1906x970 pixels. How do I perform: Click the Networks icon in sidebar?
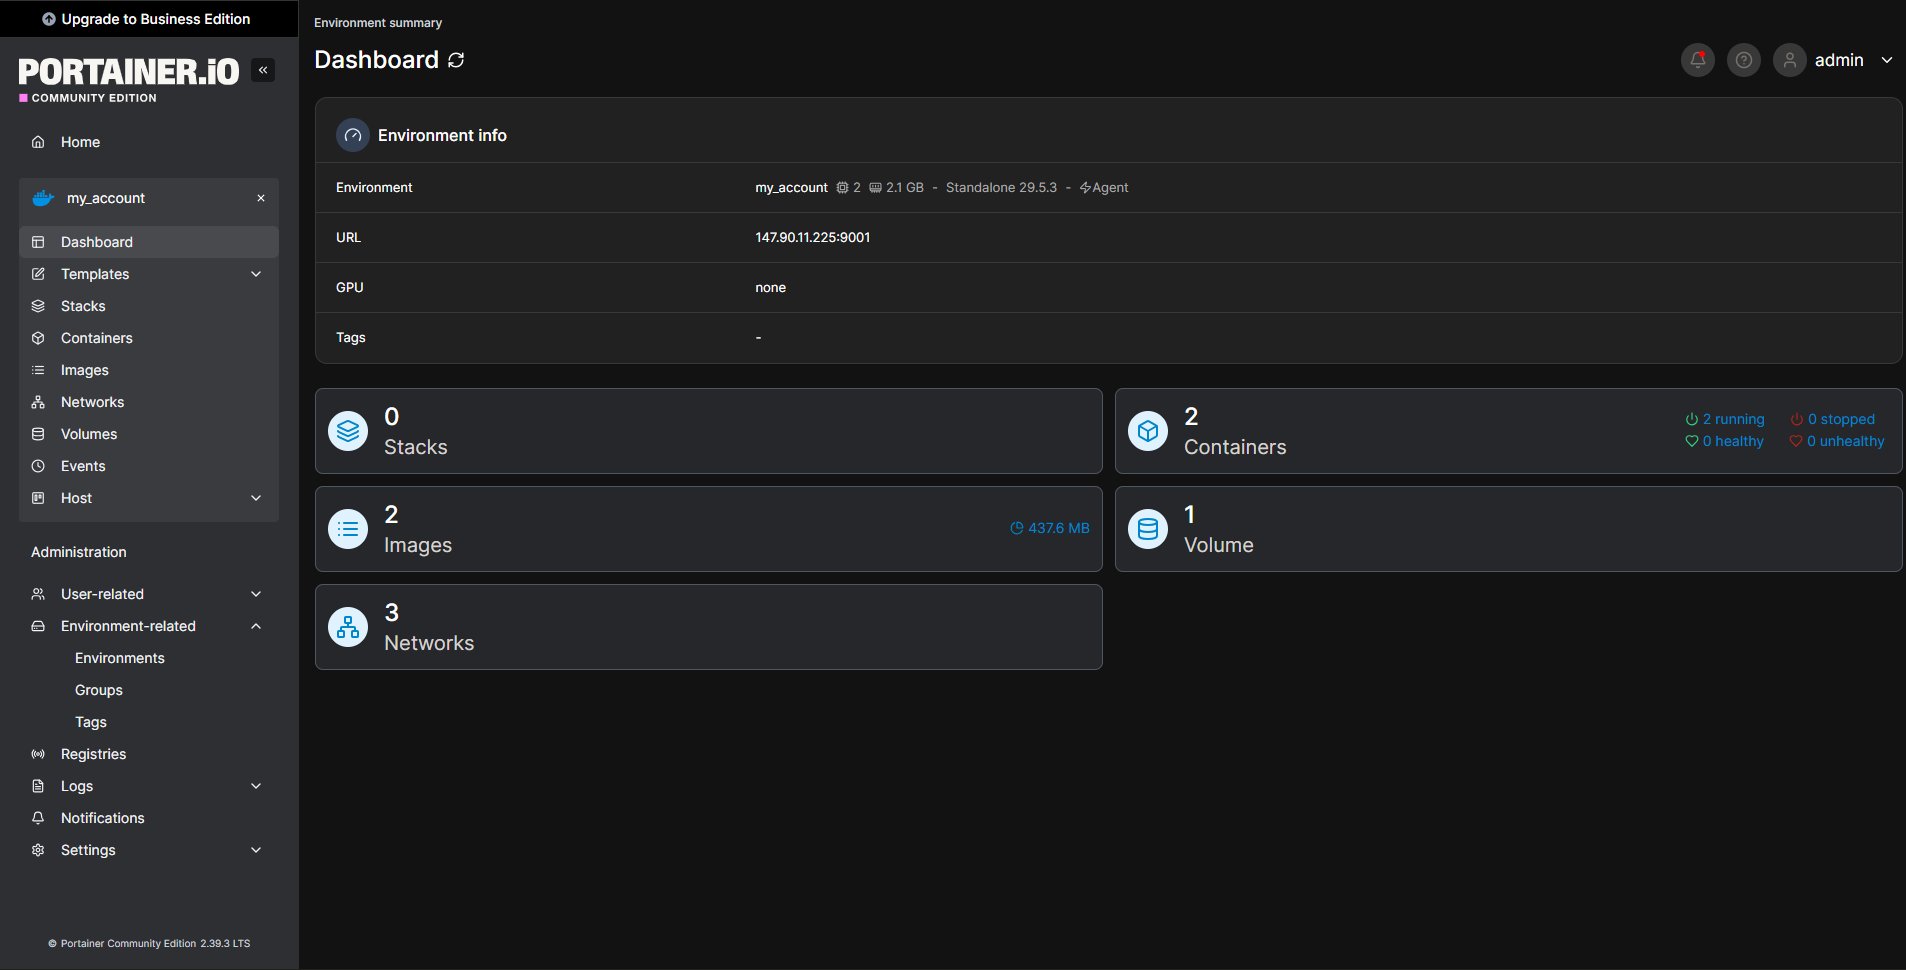pyautogui.click(x=38, y=402)
